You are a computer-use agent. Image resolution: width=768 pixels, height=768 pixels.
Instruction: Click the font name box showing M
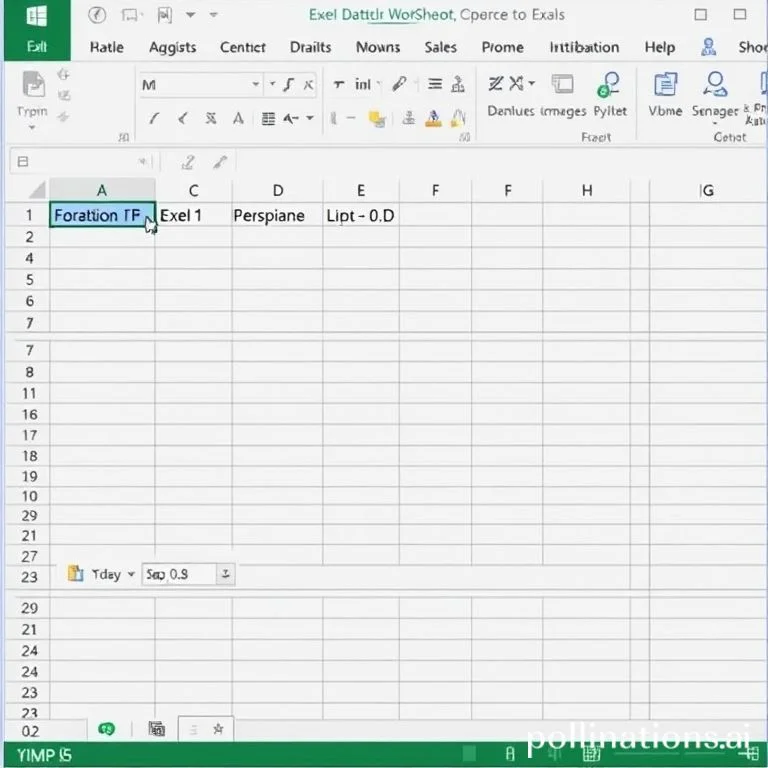200,85
